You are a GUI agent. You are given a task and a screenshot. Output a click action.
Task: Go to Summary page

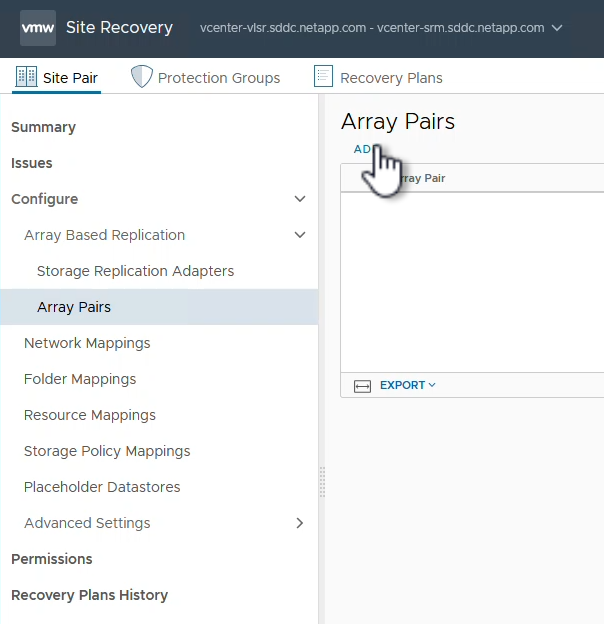click(43, 127)
